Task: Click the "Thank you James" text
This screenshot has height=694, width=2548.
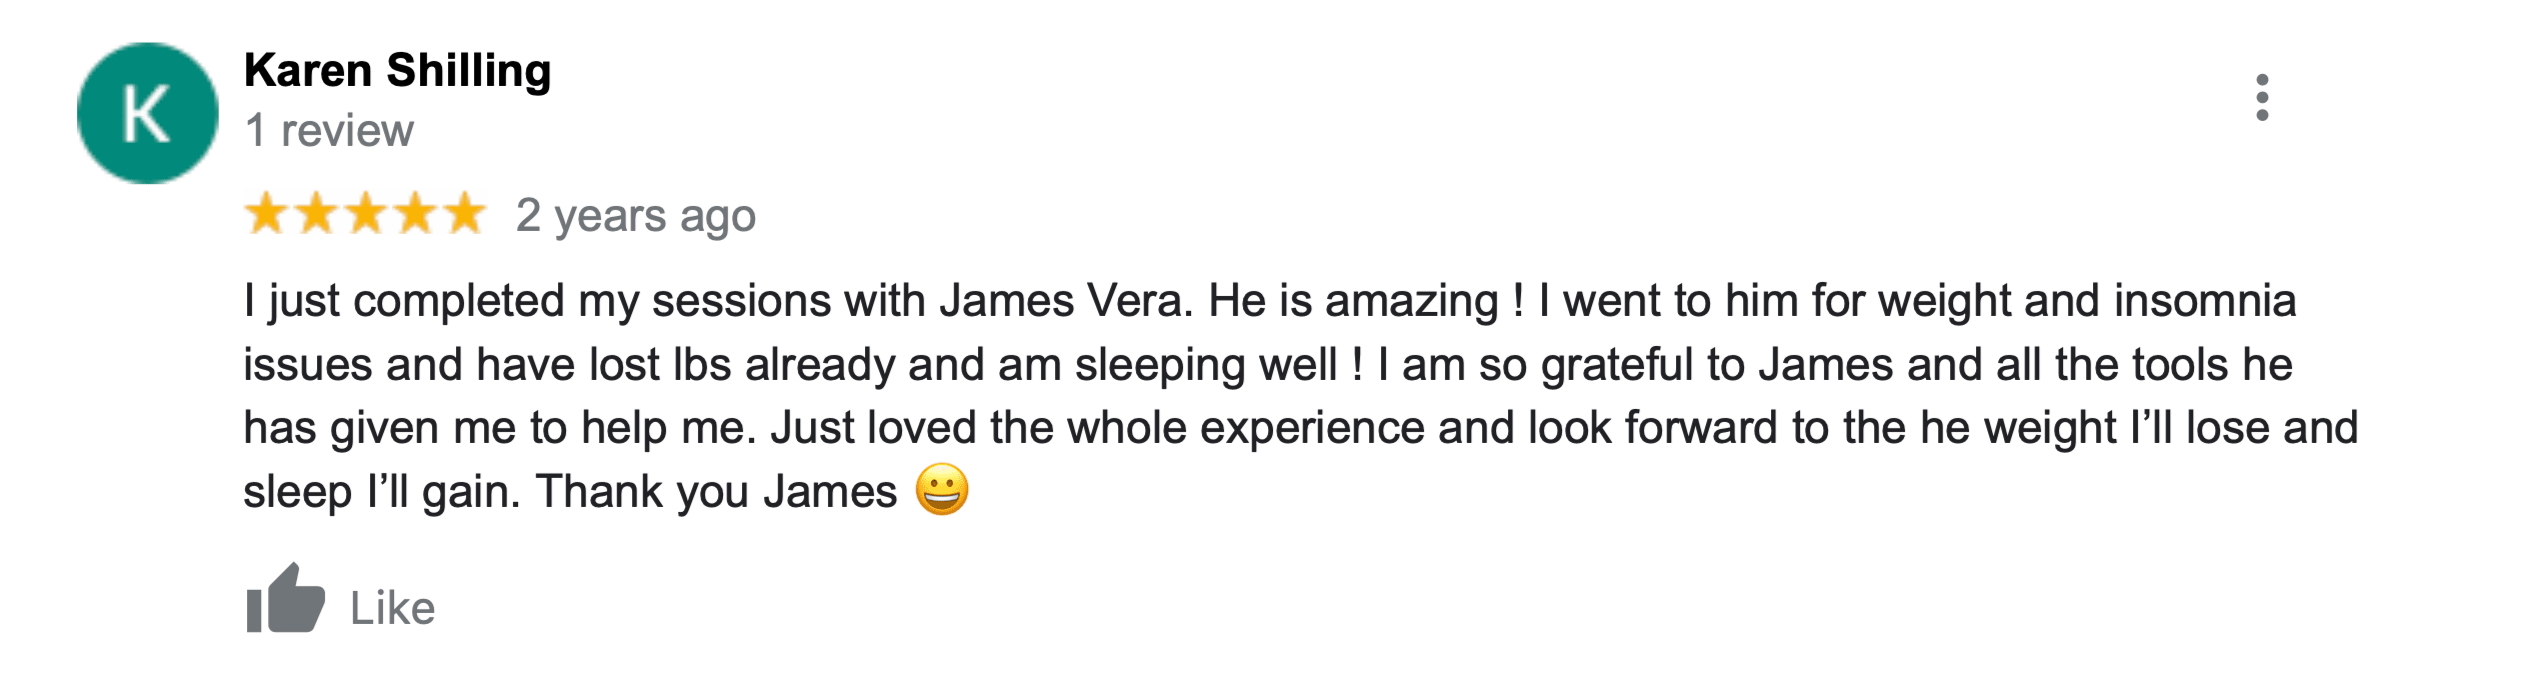Action: click(x=716, y=492)
